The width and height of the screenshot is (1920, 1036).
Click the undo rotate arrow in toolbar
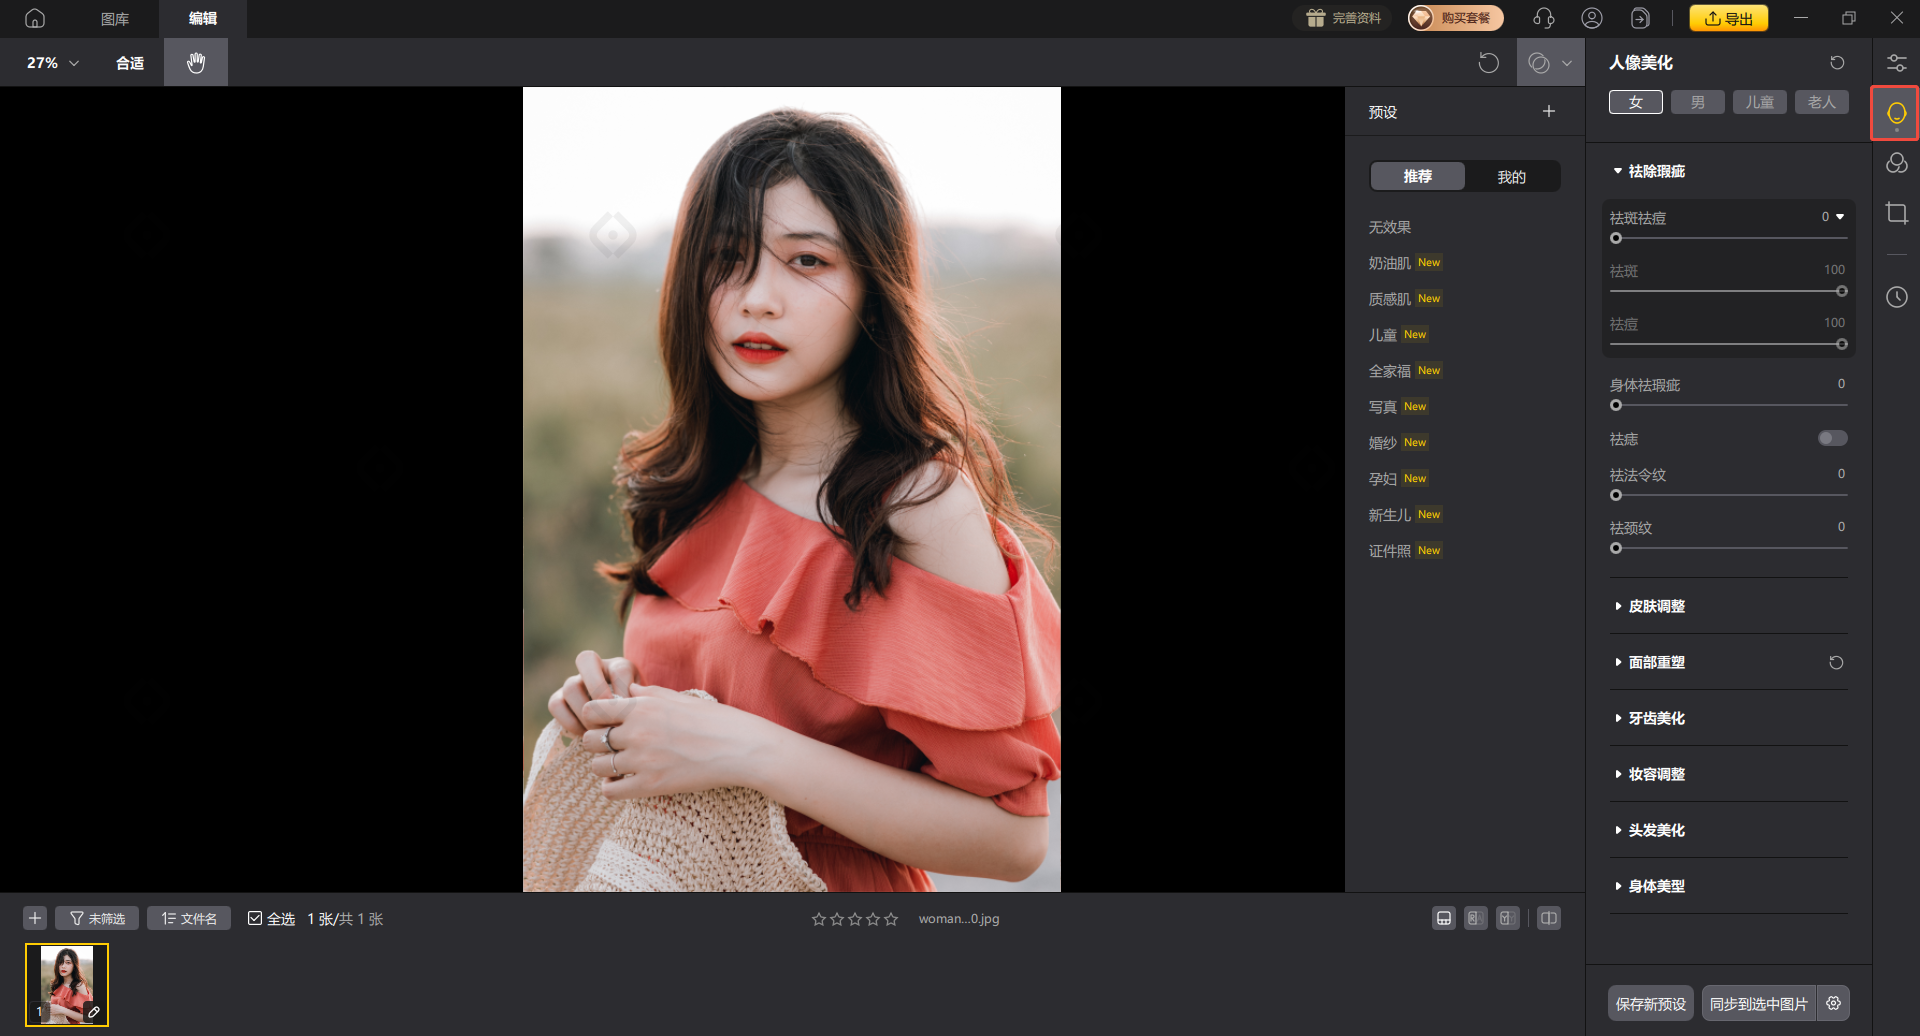[x=1488, y=63]
